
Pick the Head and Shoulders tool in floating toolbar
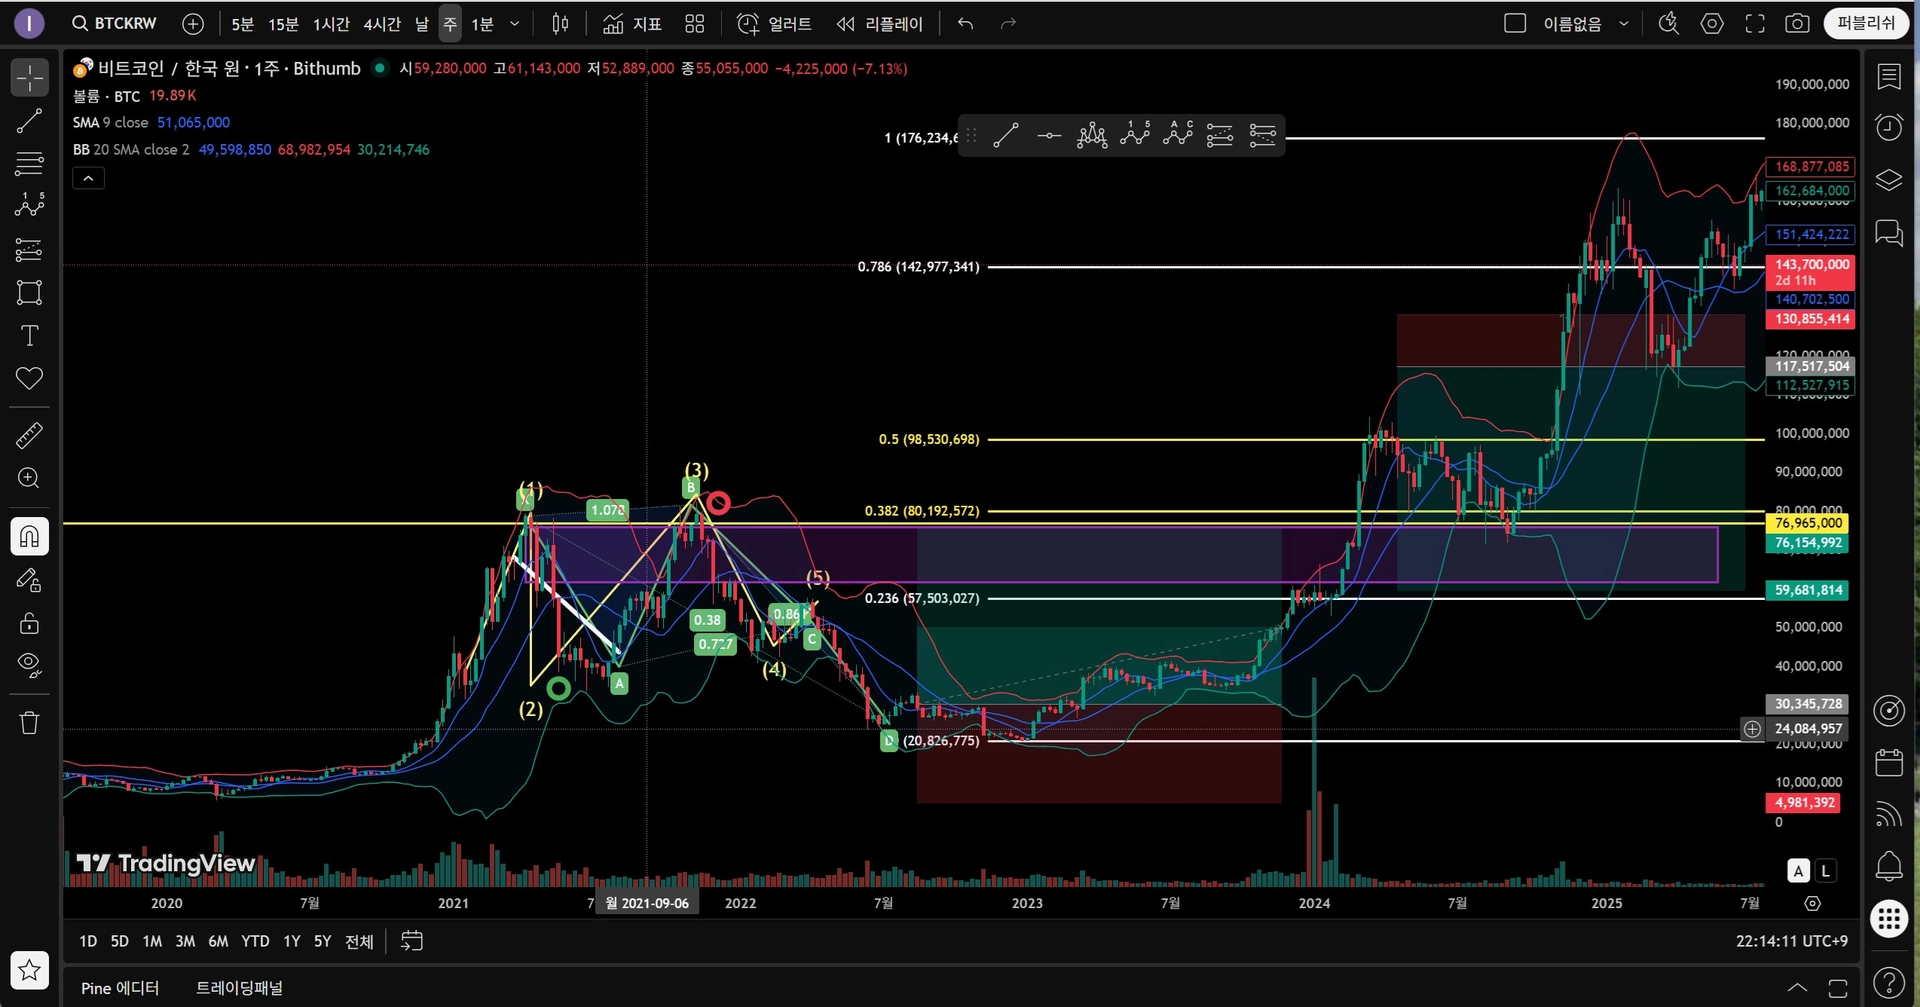[1092, 135]
